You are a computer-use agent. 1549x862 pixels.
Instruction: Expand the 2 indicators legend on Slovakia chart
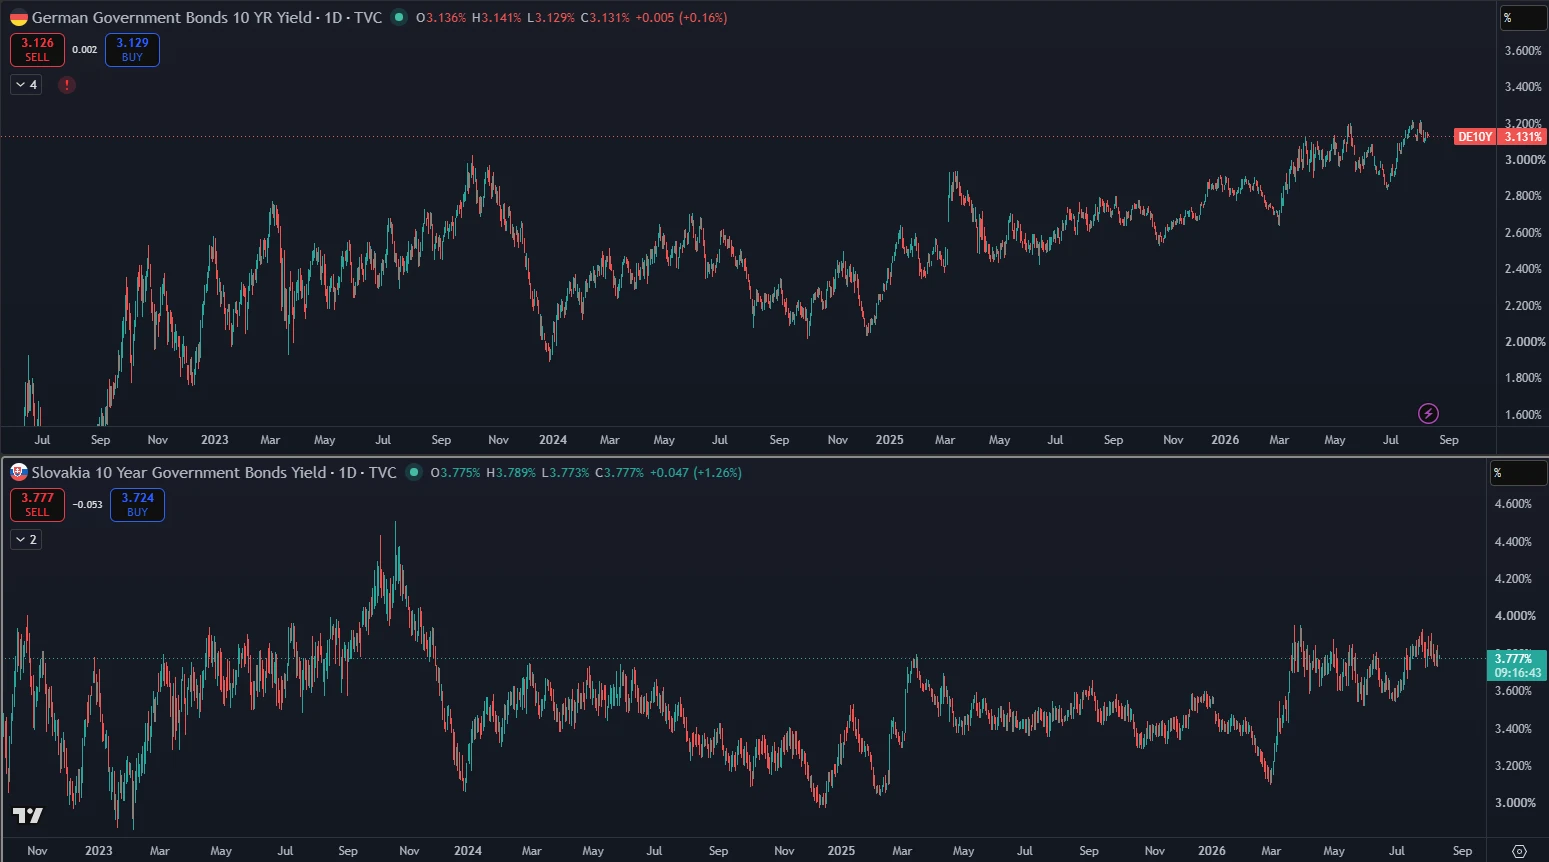pyautogui.click(x=27, y=540)
